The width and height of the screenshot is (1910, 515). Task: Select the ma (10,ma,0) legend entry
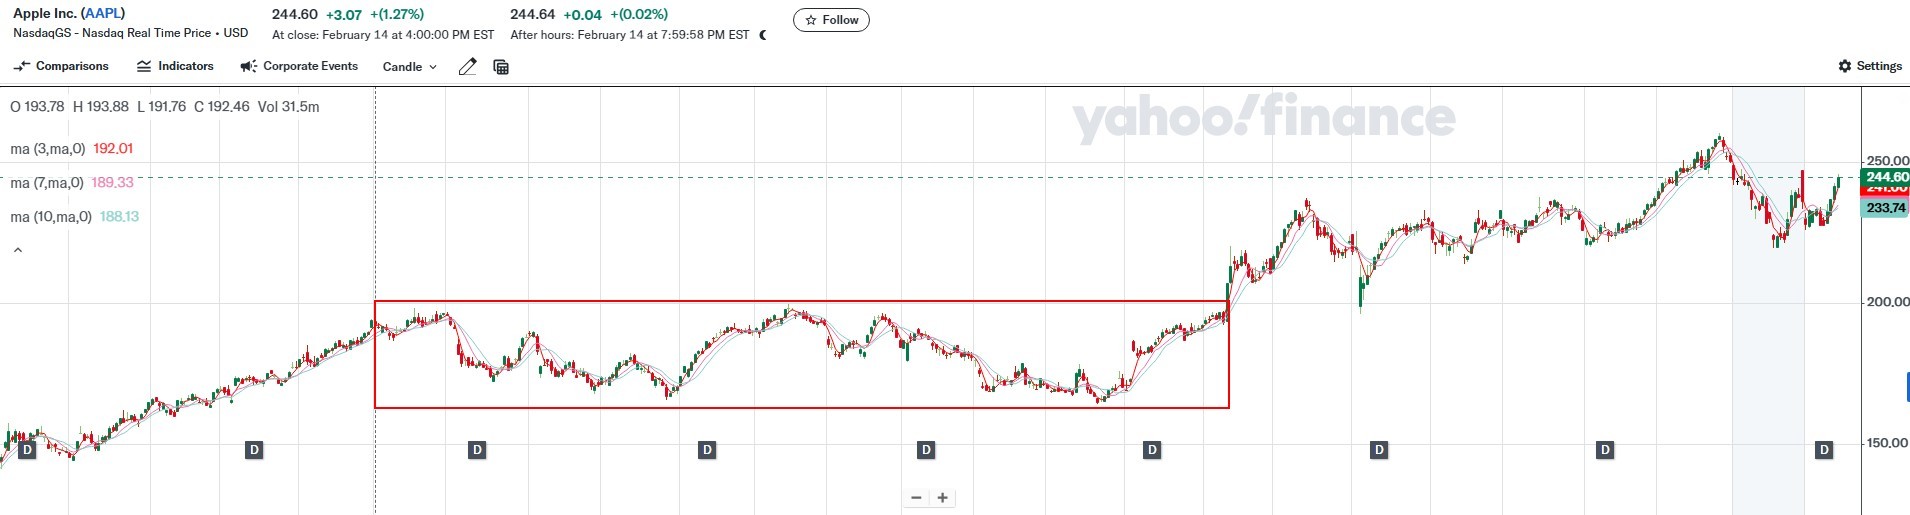(x=51, y=217)
